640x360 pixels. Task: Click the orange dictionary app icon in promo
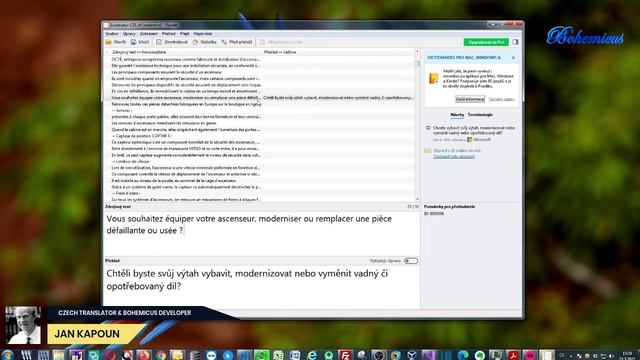(433, 78)
